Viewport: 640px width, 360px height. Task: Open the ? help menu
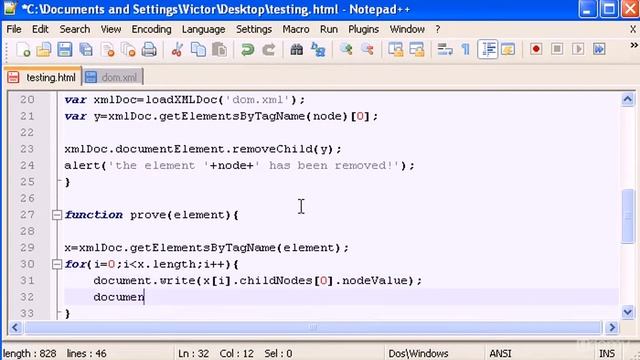(x=438, y=29)
